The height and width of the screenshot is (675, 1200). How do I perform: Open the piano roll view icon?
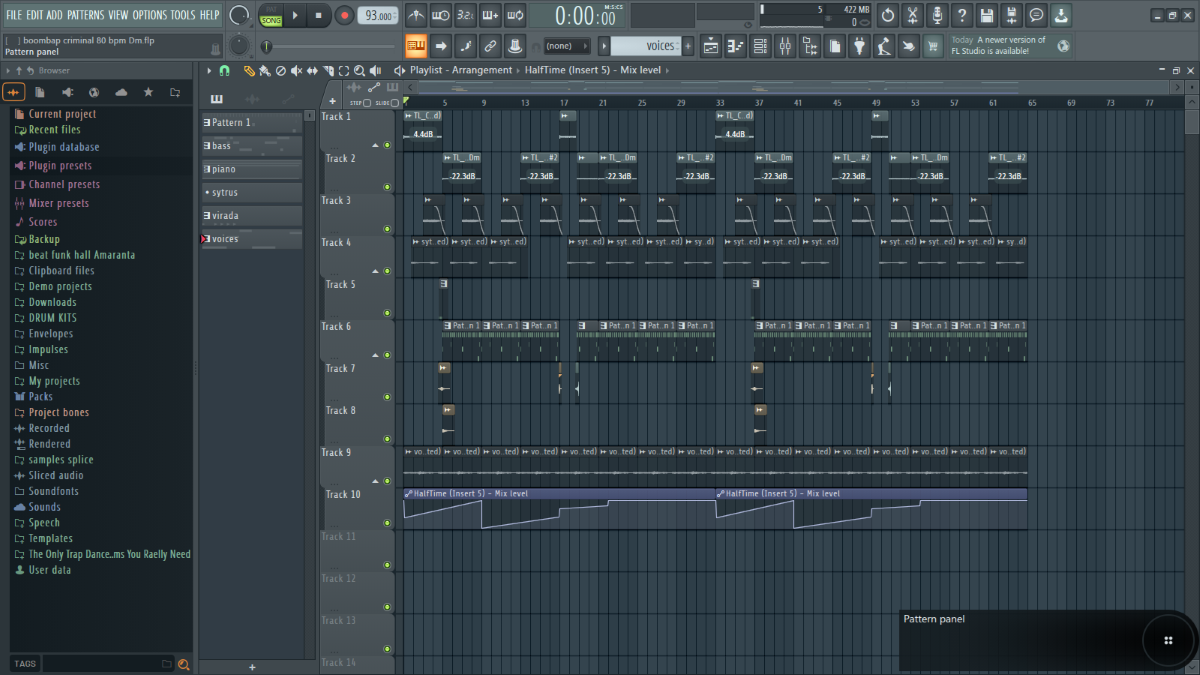tap(735, 46)
